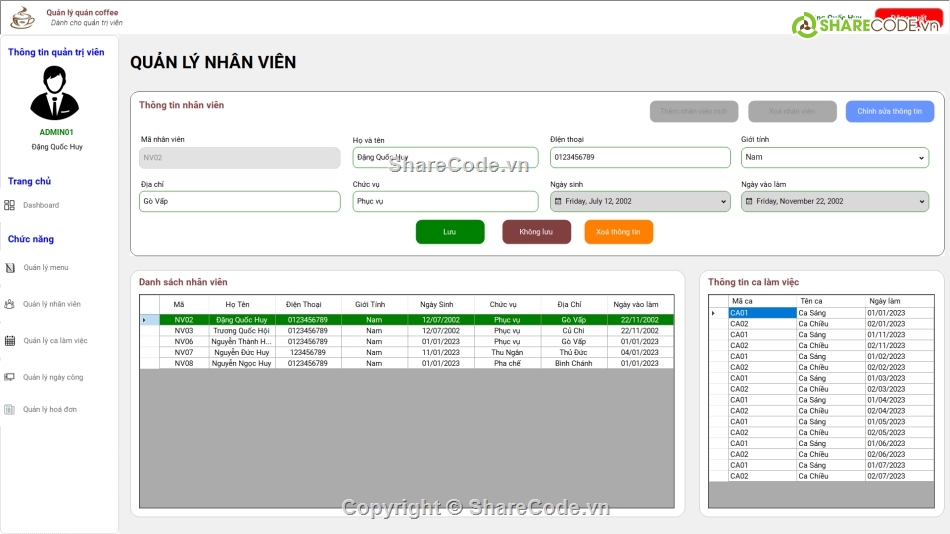
Task: Open Quản lý hoá đơn section
Action: click(50, 409)
